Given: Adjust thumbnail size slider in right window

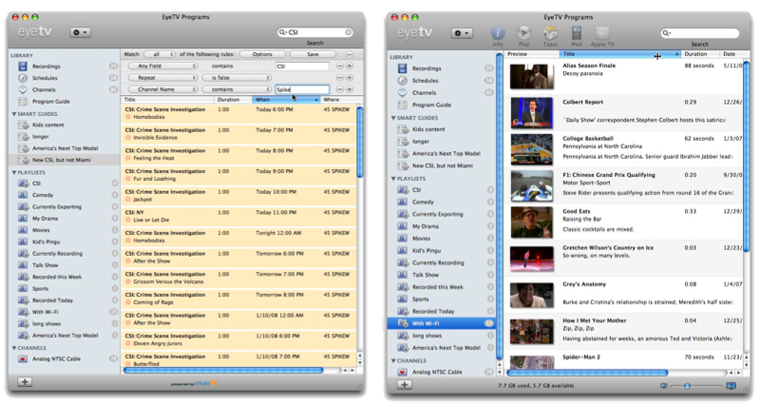Looking at the screenshot, I should (687, 386).
